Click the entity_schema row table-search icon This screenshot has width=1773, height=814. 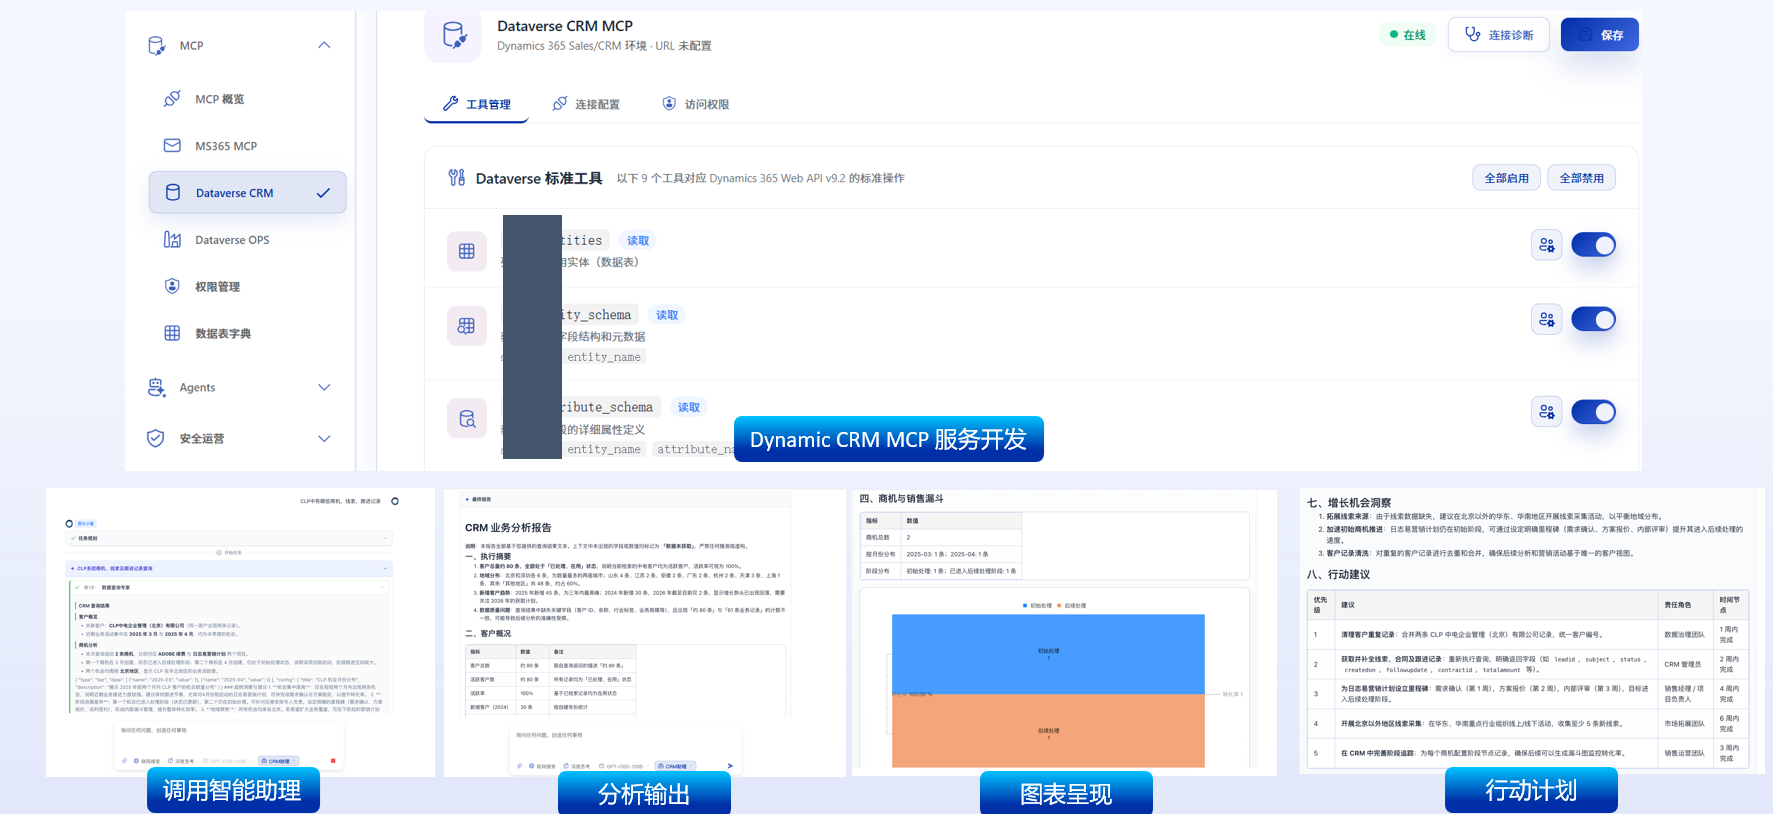(467, 326)
